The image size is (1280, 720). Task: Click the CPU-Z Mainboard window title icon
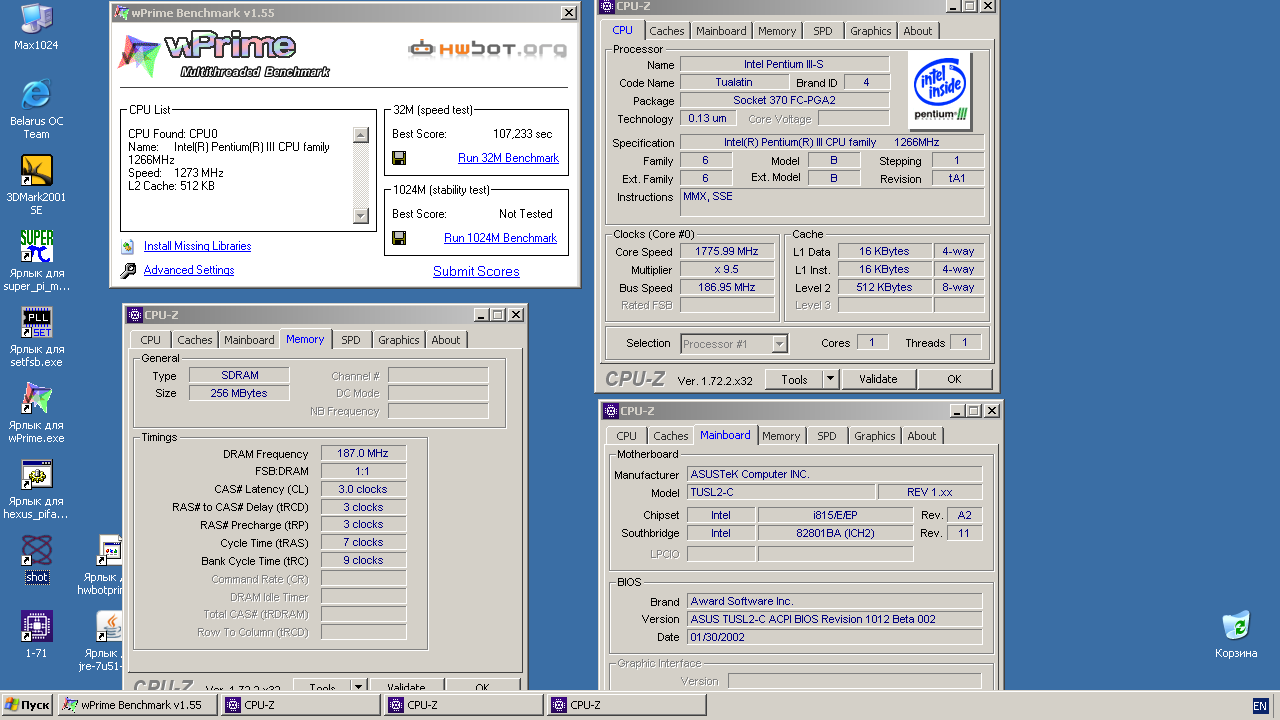[x=611, y=411]
